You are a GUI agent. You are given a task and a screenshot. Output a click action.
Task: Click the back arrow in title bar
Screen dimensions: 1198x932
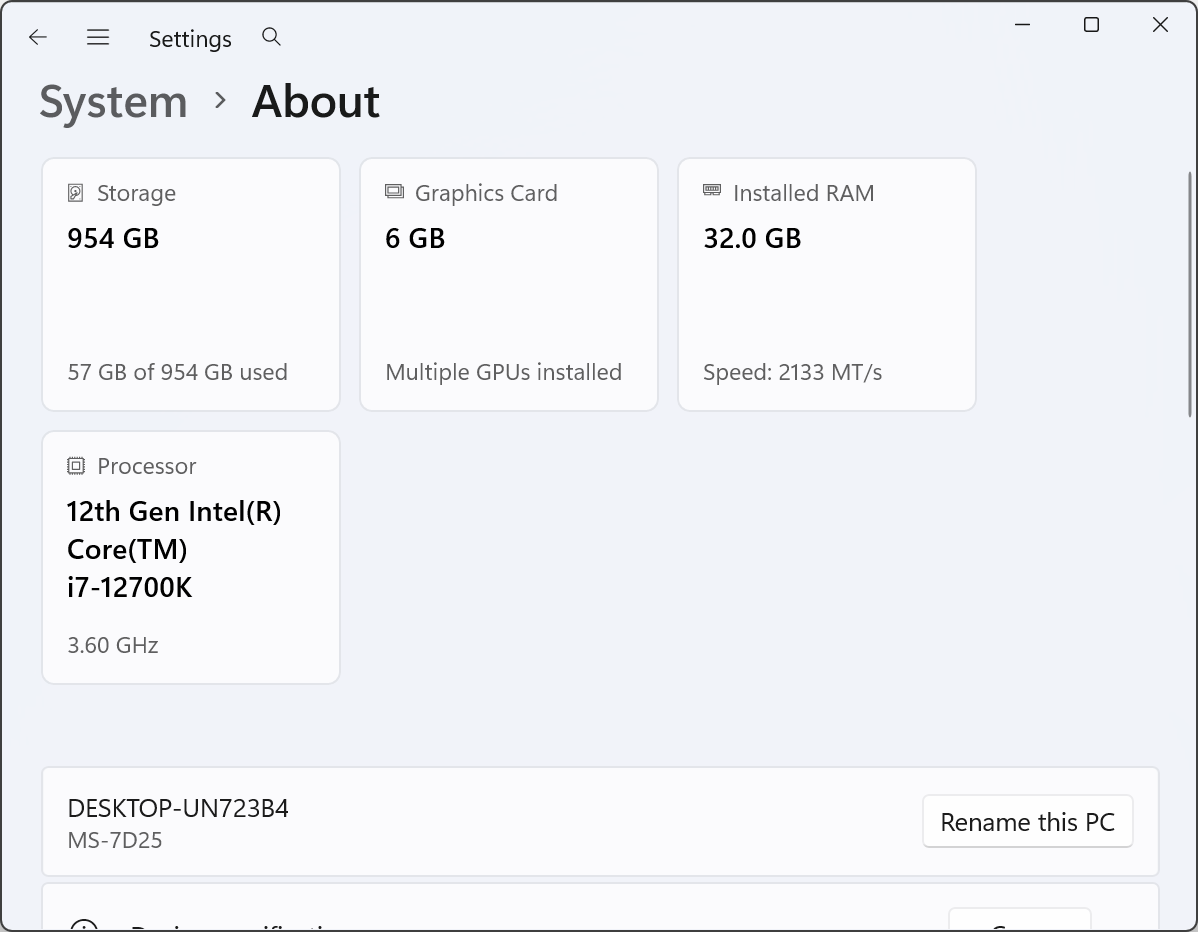38,37
